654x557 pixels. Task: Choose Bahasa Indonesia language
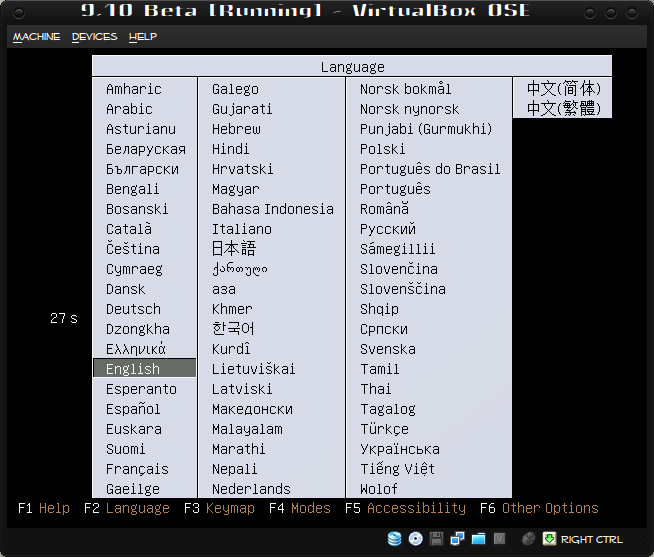tap(273, 209)
